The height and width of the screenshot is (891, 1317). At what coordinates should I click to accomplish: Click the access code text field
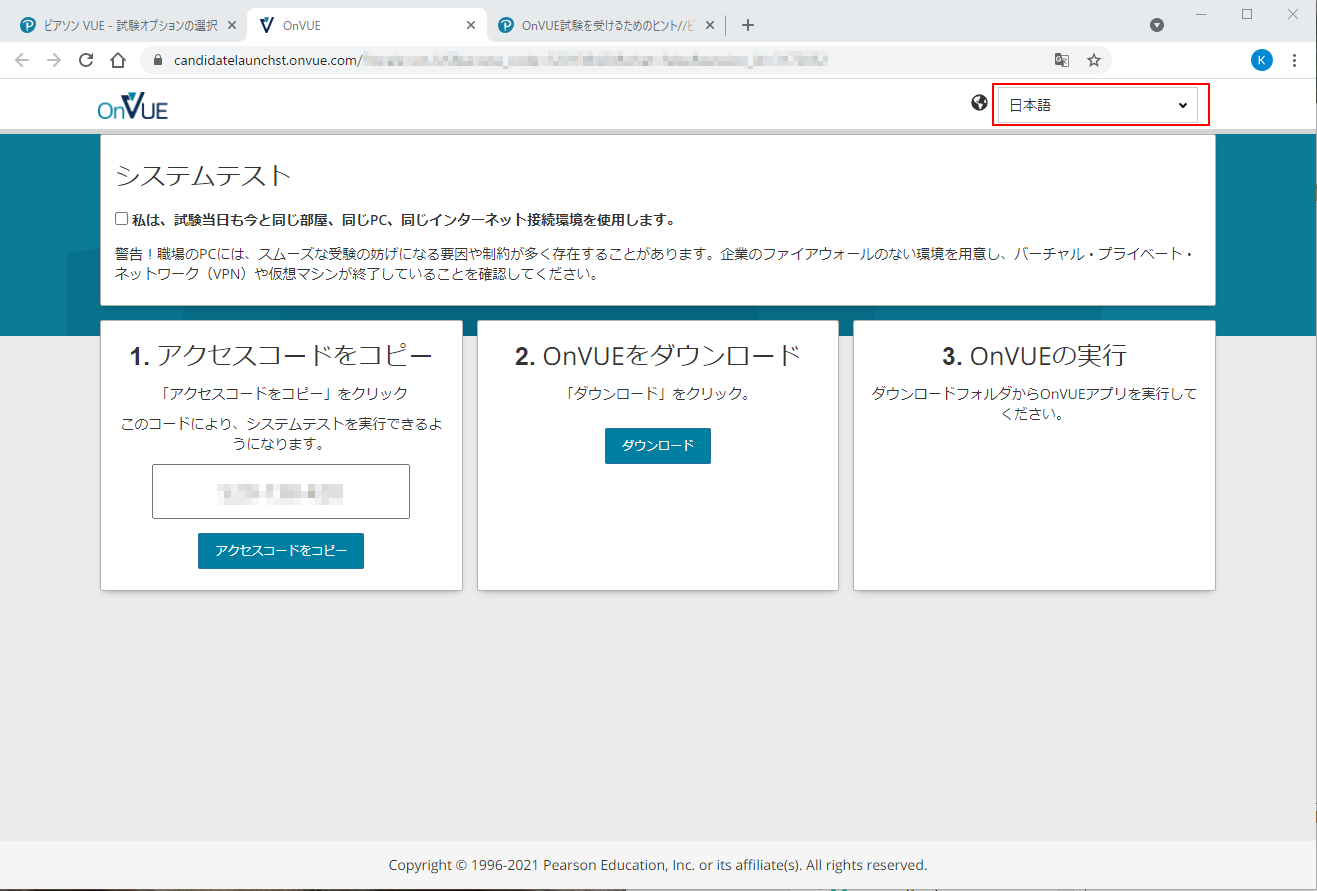[x=281, y=491]
